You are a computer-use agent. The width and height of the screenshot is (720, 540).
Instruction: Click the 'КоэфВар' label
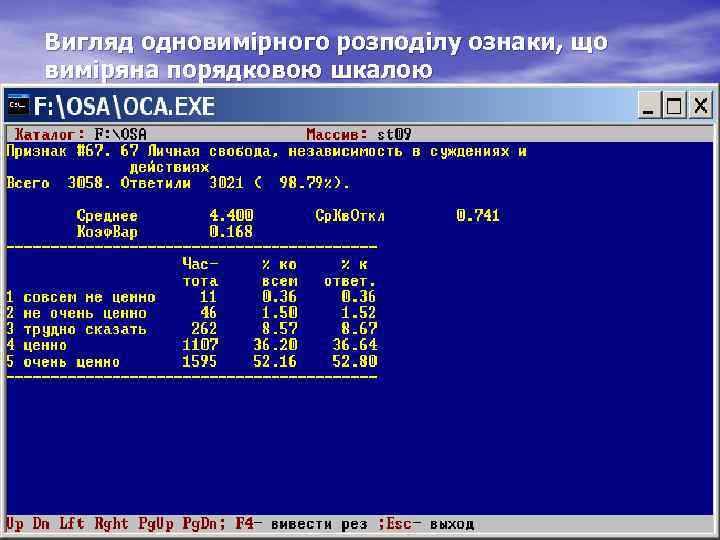pyautogui.click(x=107, y=231)
